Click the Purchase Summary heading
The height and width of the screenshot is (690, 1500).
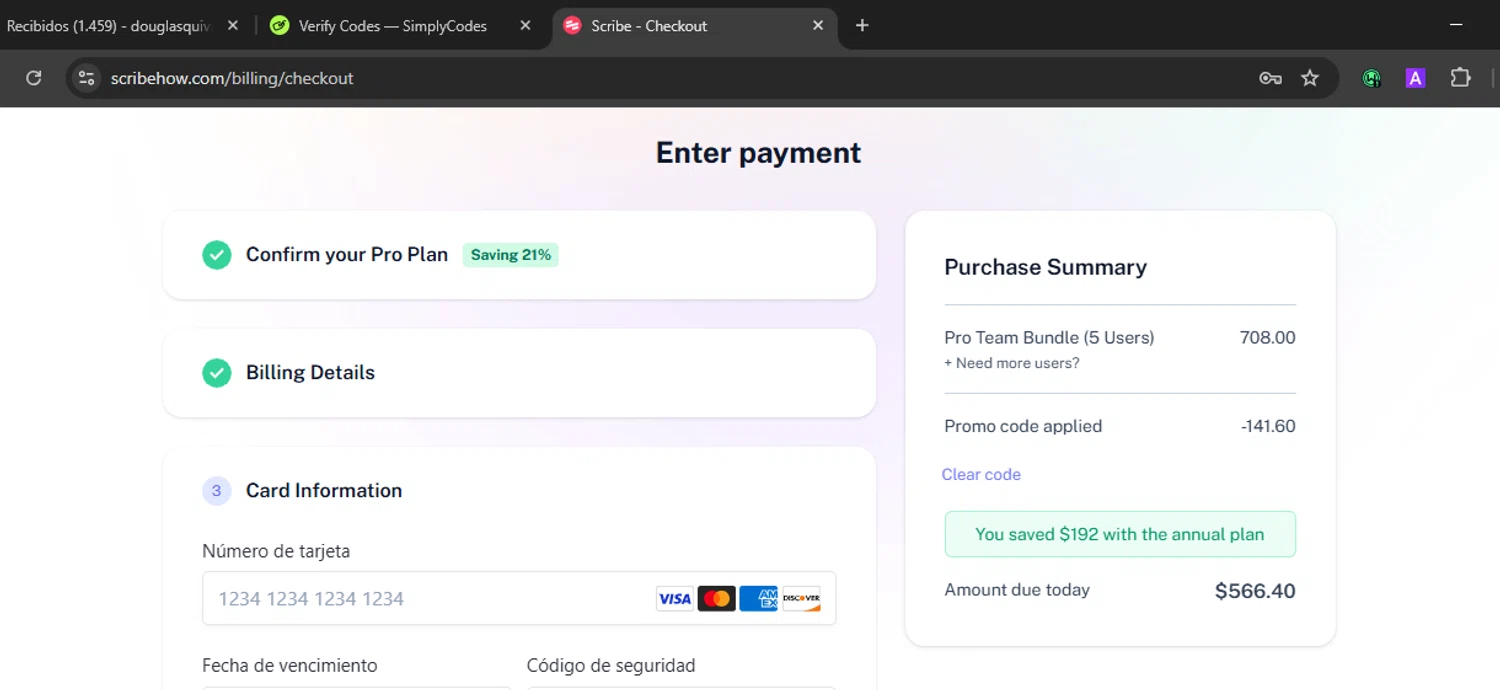(x=1045, y=268)
